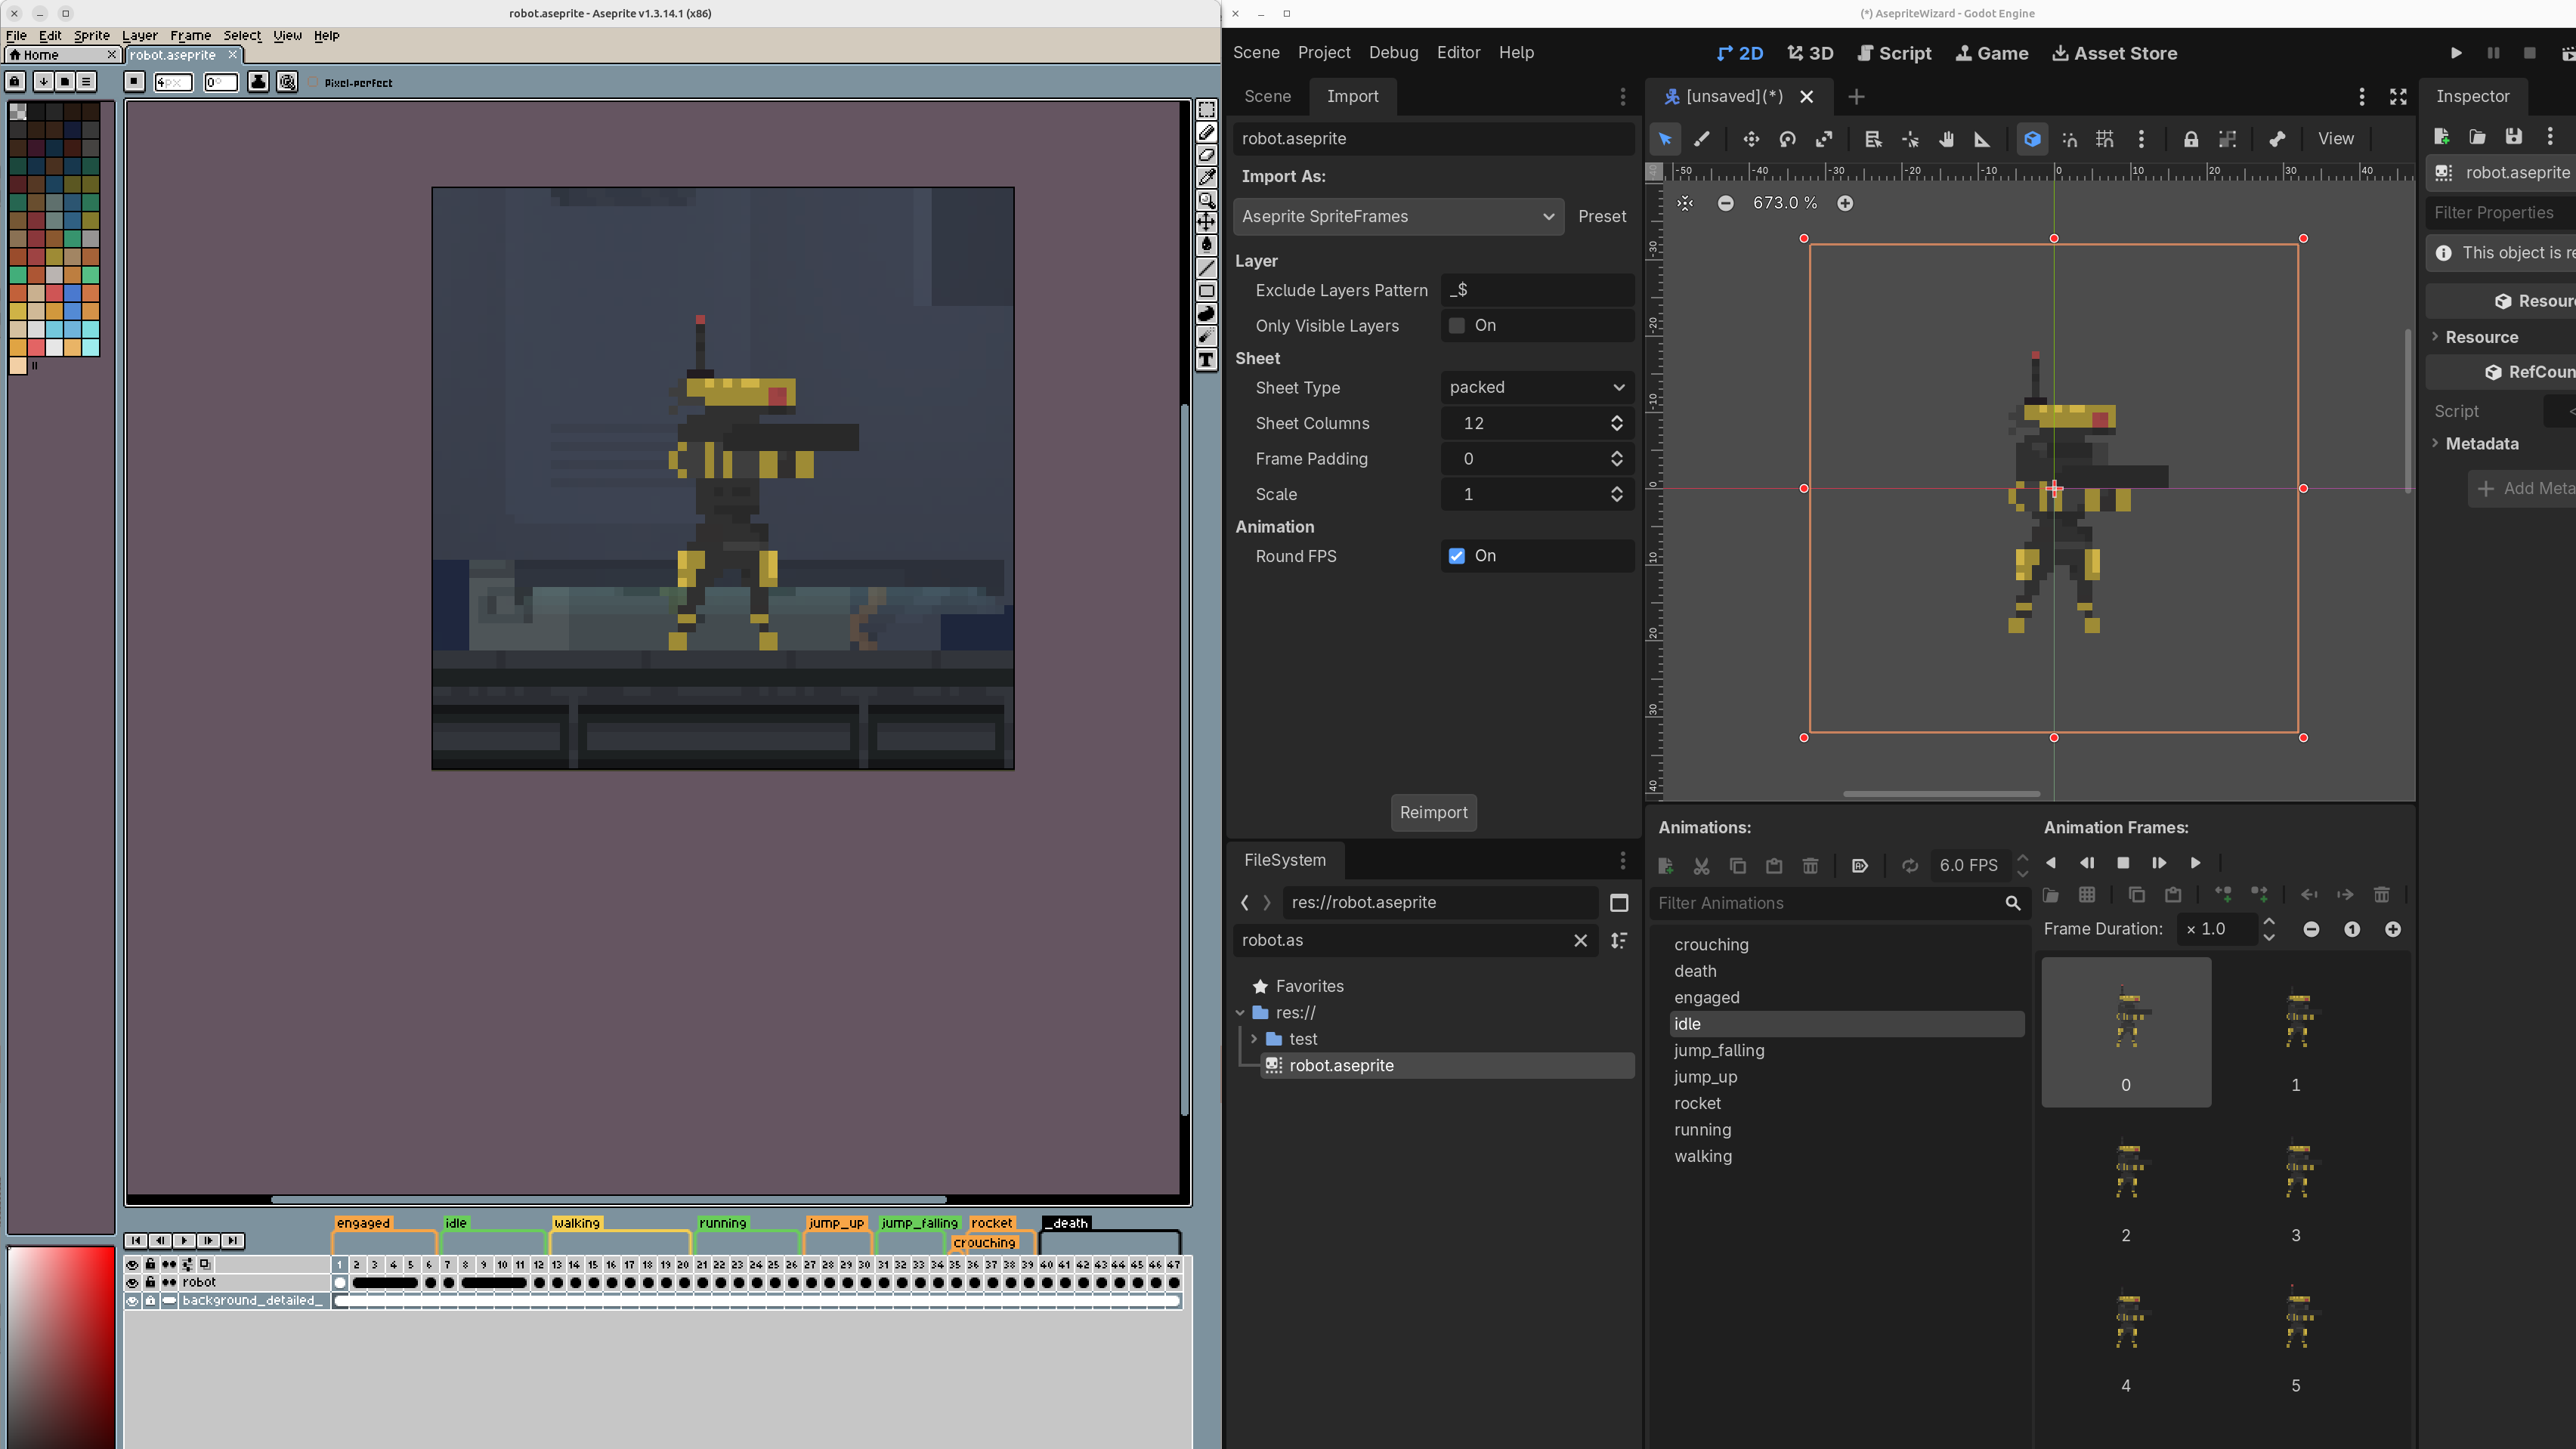Zoom in the Godot viewport with plus button
This screenshot has width=2576, height=1449.
[x=1845, y=203]
